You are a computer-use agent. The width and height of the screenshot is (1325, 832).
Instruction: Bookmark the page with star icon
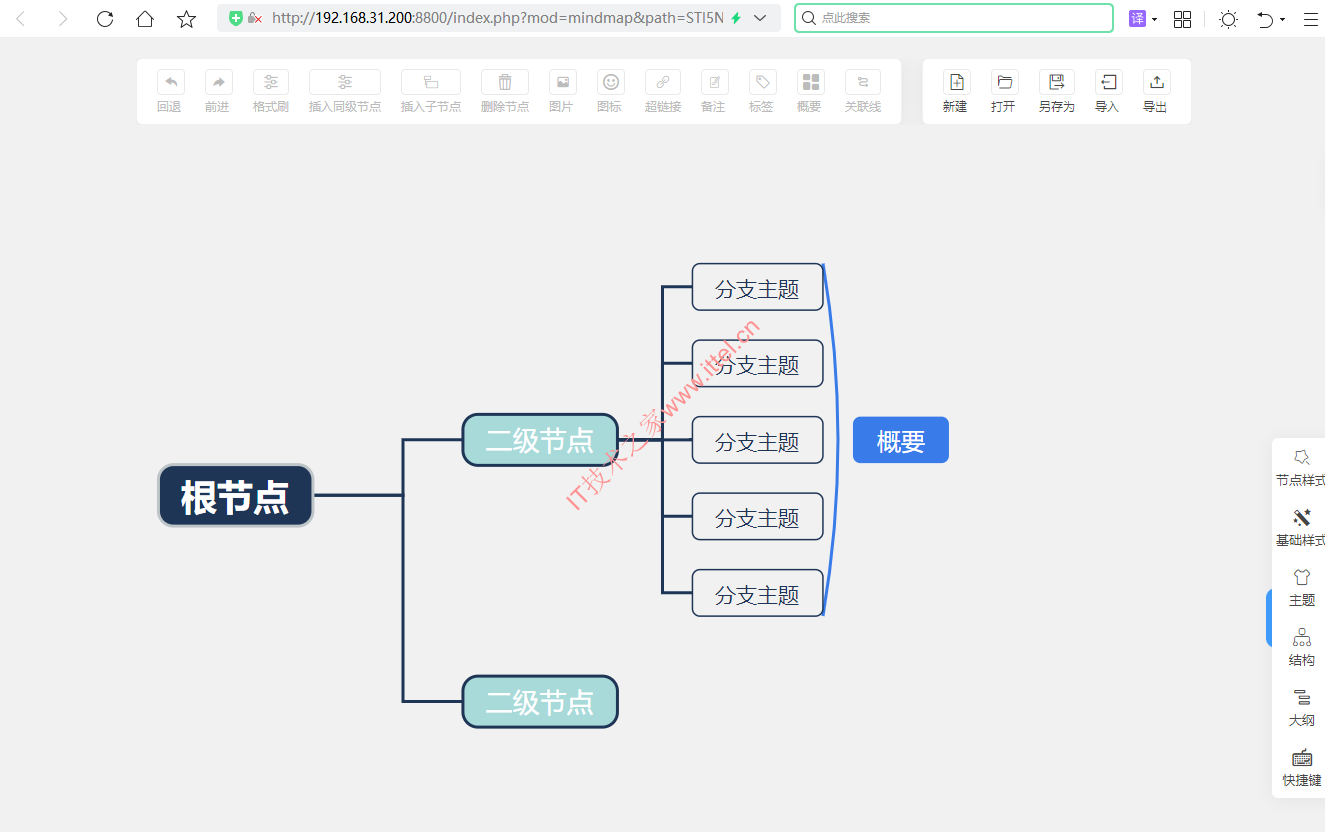186,18
